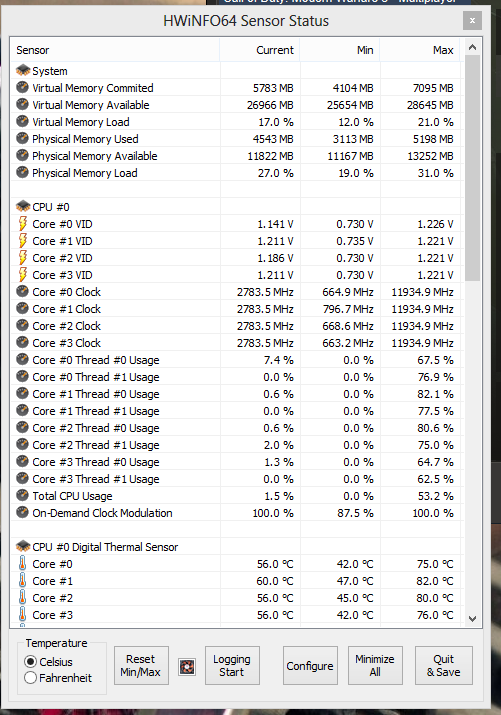Click the System group chip icon

pyautogui.click(x=23, y=71)
